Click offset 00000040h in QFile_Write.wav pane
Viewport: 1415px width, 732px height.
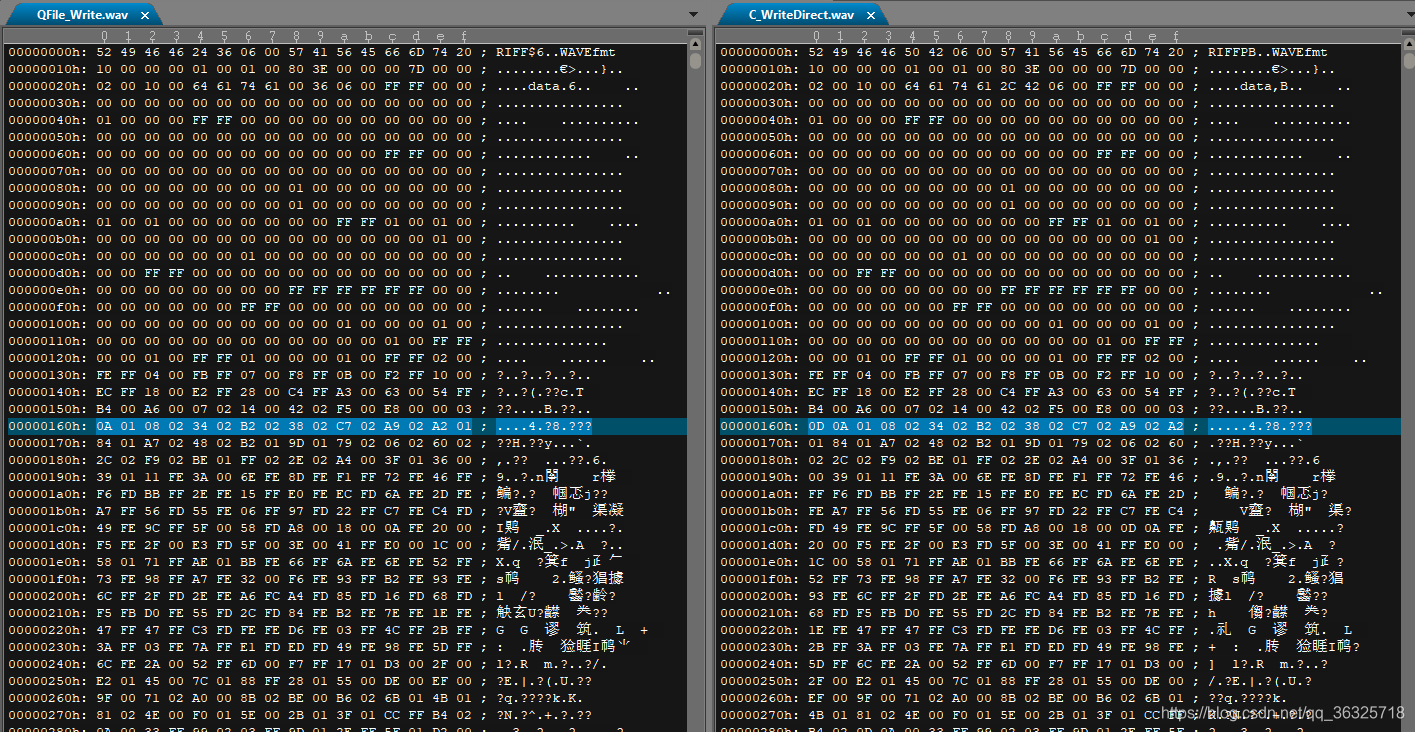(x=47, y=120)
